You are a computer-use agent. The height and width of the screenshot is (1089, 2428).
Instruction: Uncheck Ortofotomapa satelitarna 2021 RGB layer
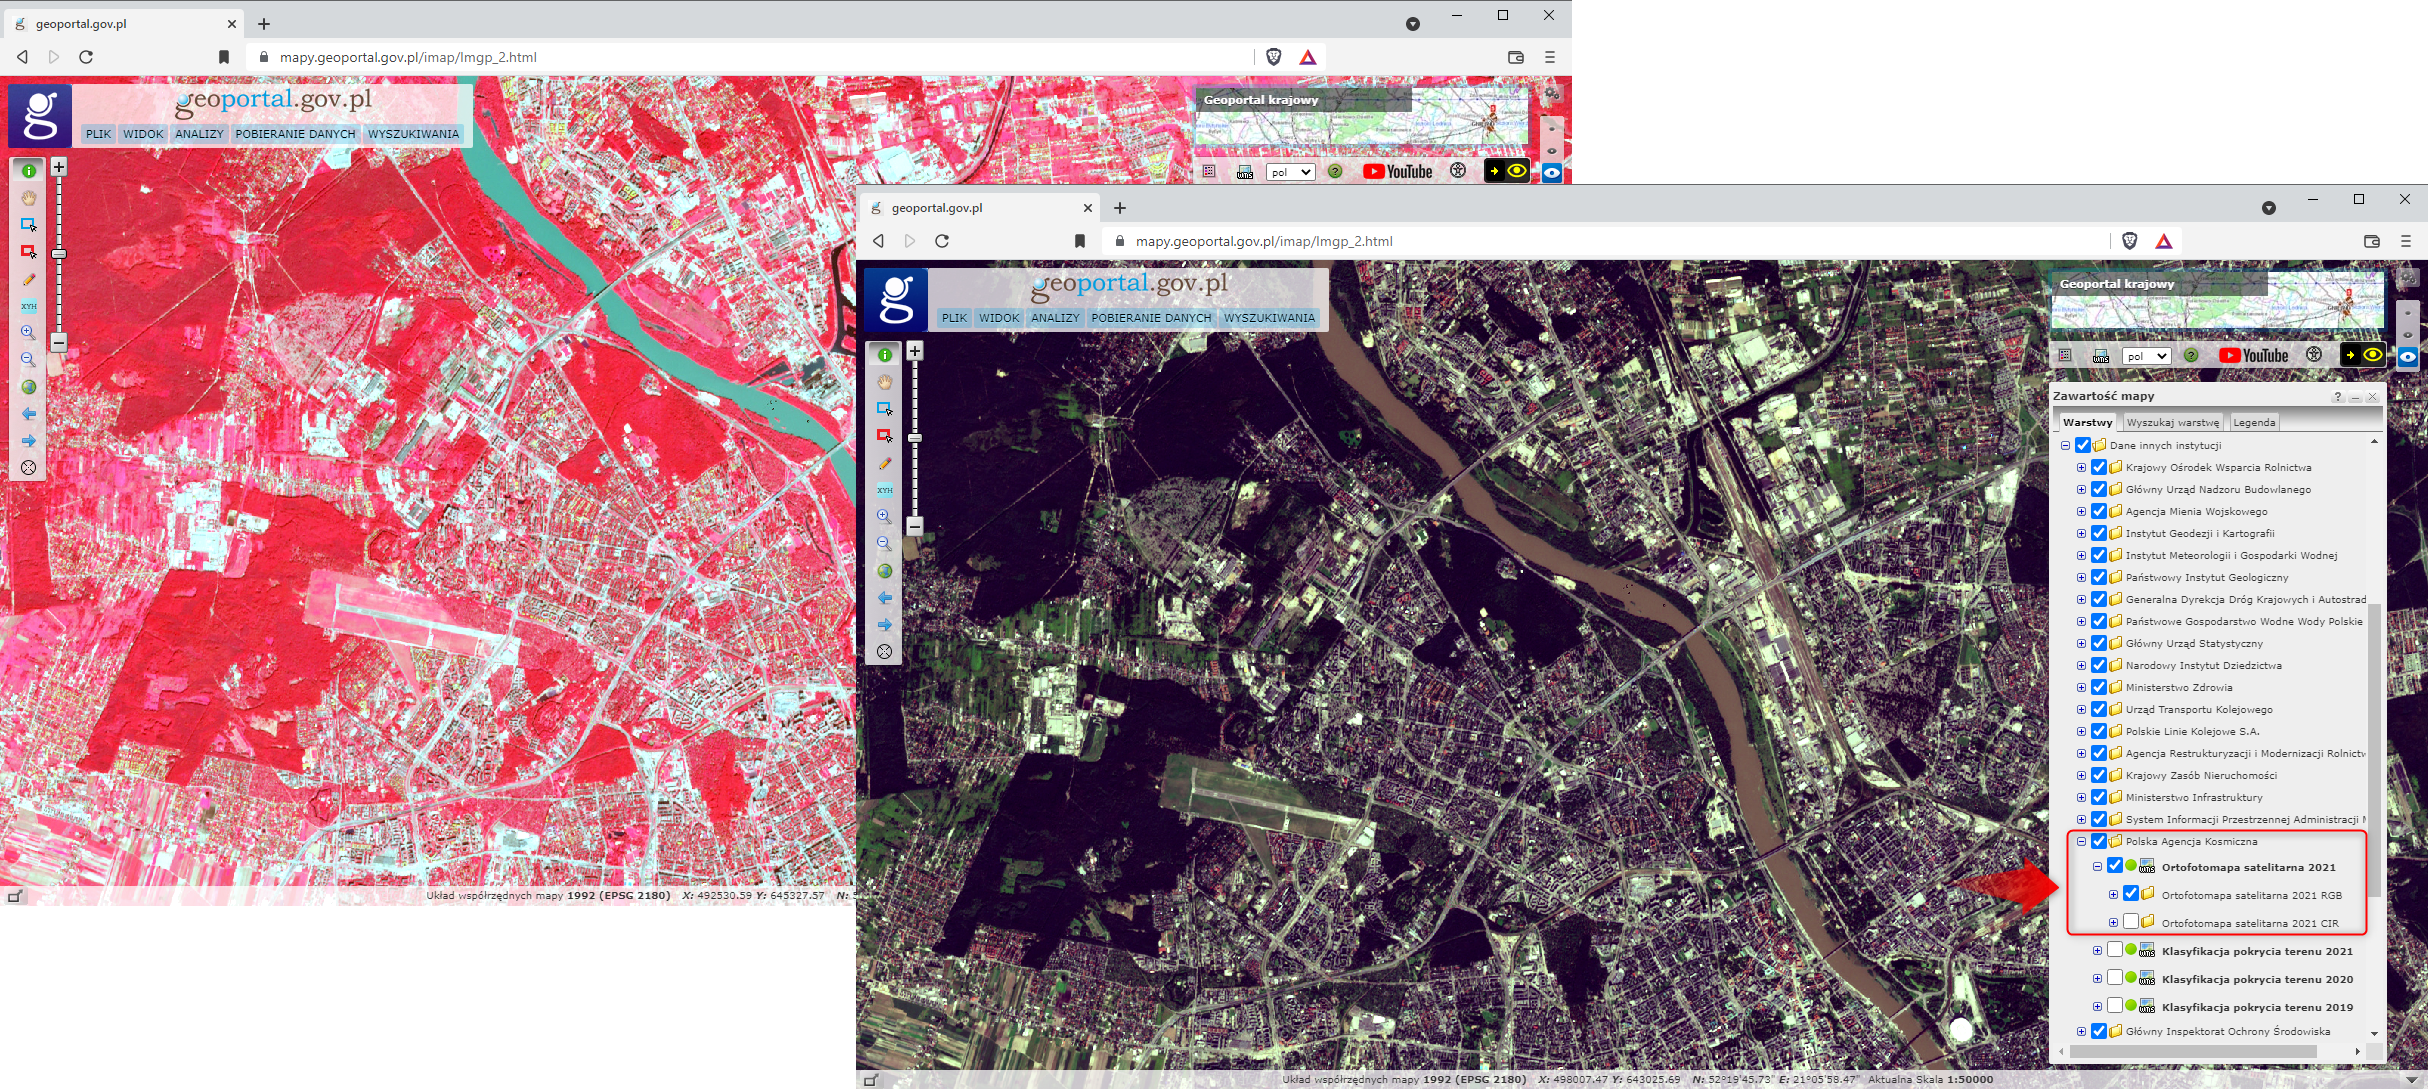click(x=2130, y=894)
